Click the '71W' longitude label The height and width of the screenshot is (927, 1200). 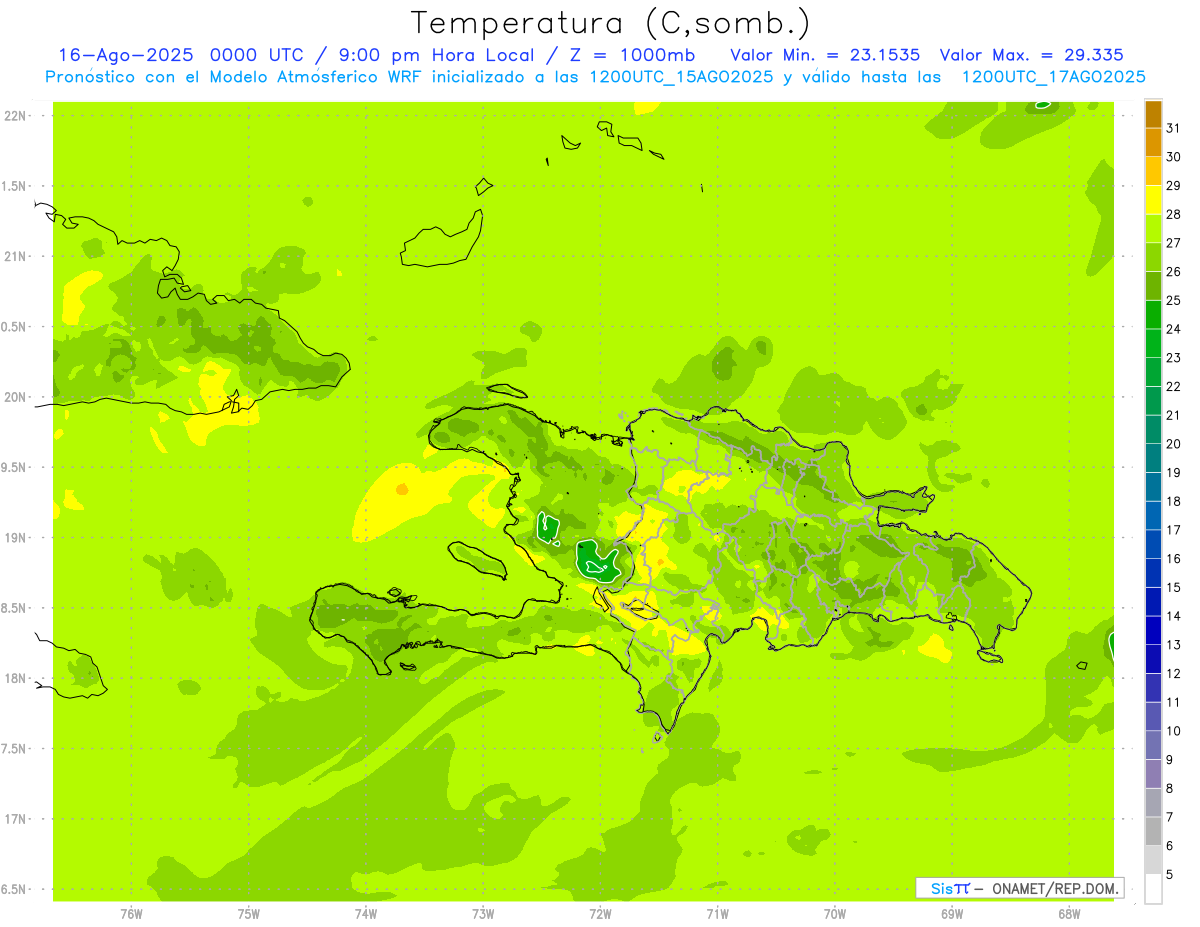coord(717,914)
